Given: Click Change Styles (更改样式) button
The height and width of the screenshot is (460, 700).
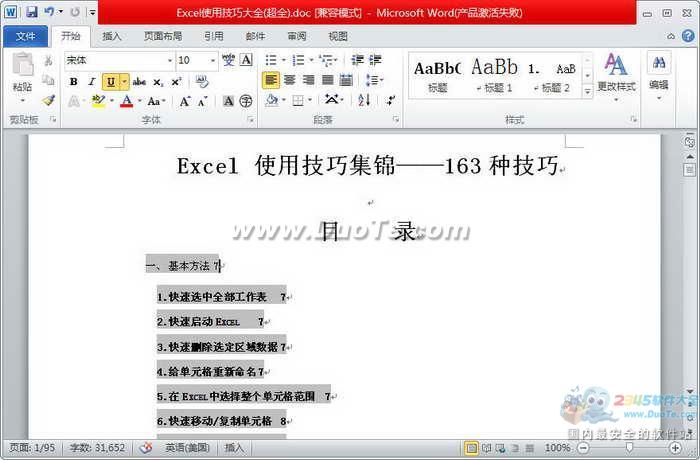Looking at the screenshot, I should tap(616, 76).
